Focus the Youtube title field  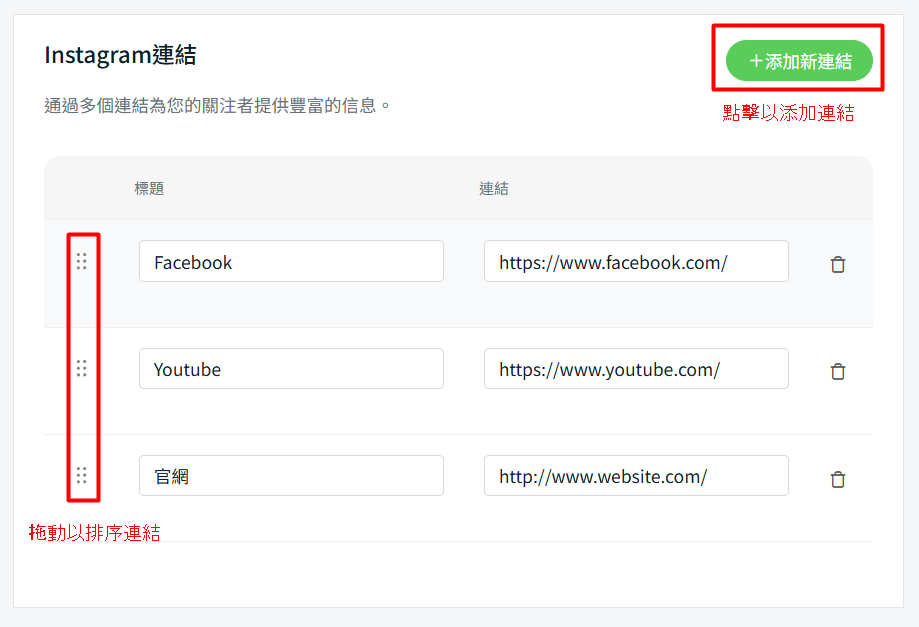tap(291, 369)
